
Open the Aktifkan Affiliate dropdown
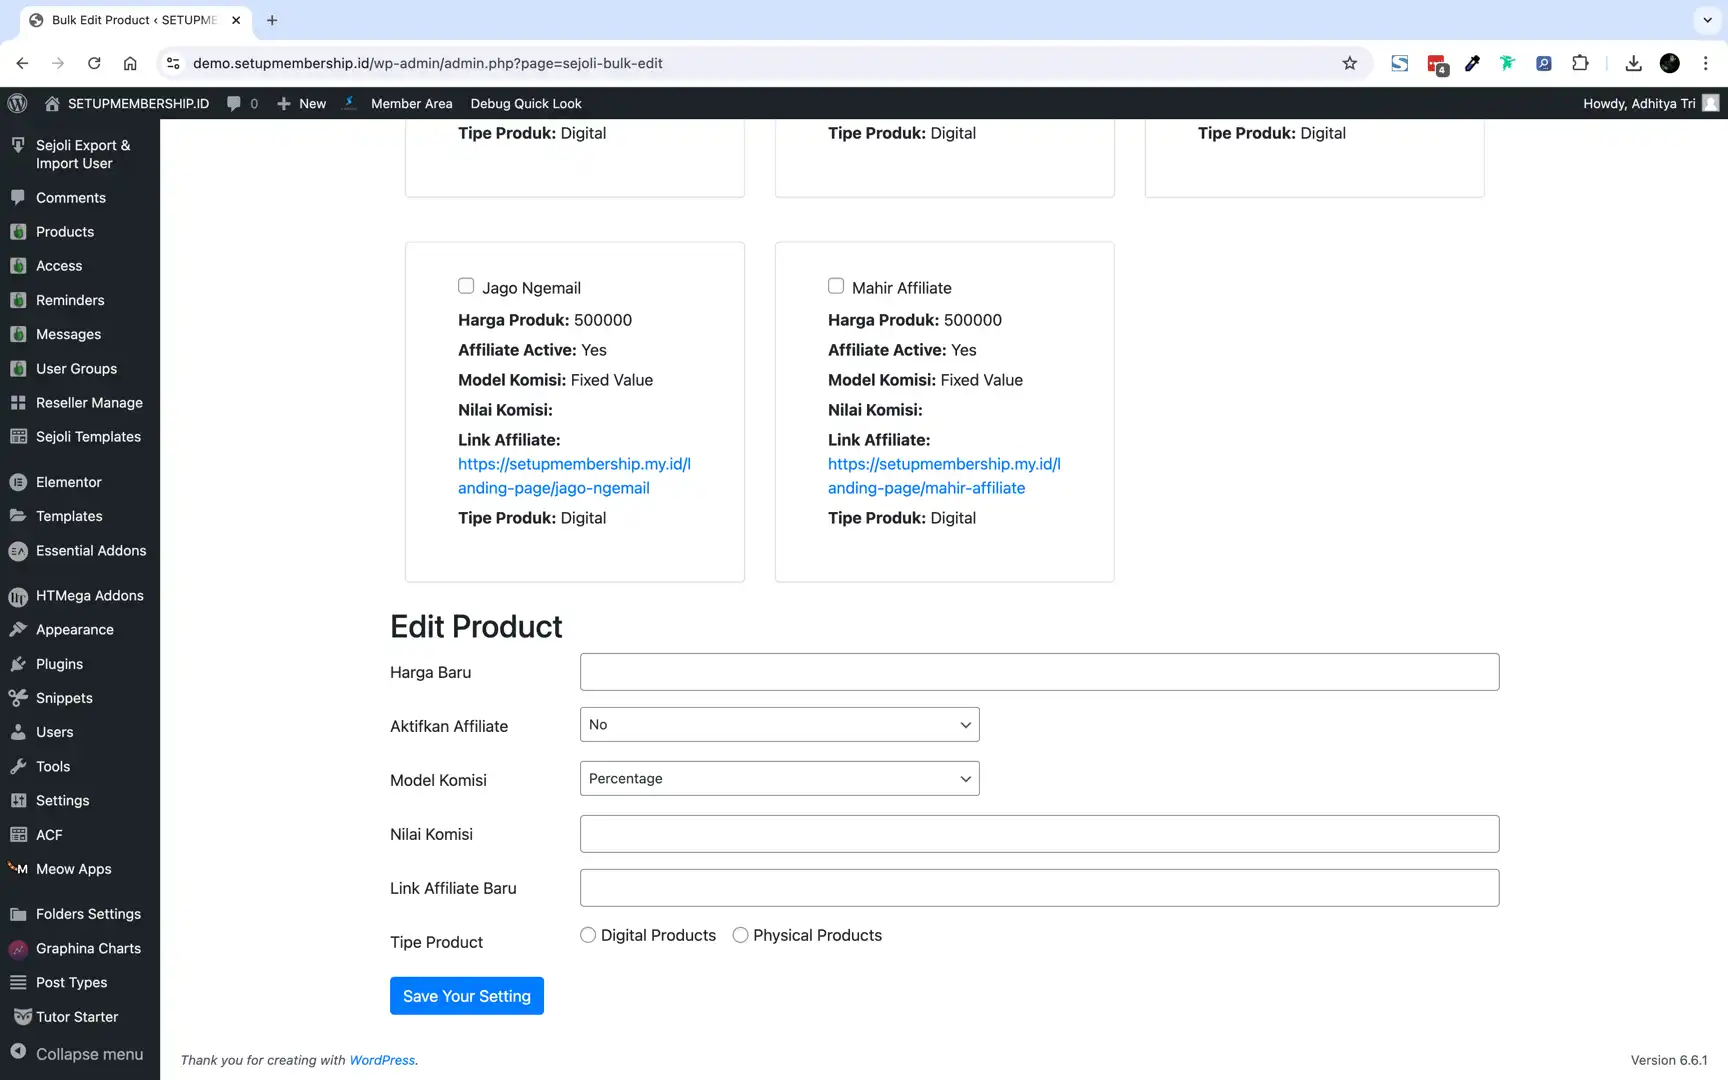coord(778,724)
